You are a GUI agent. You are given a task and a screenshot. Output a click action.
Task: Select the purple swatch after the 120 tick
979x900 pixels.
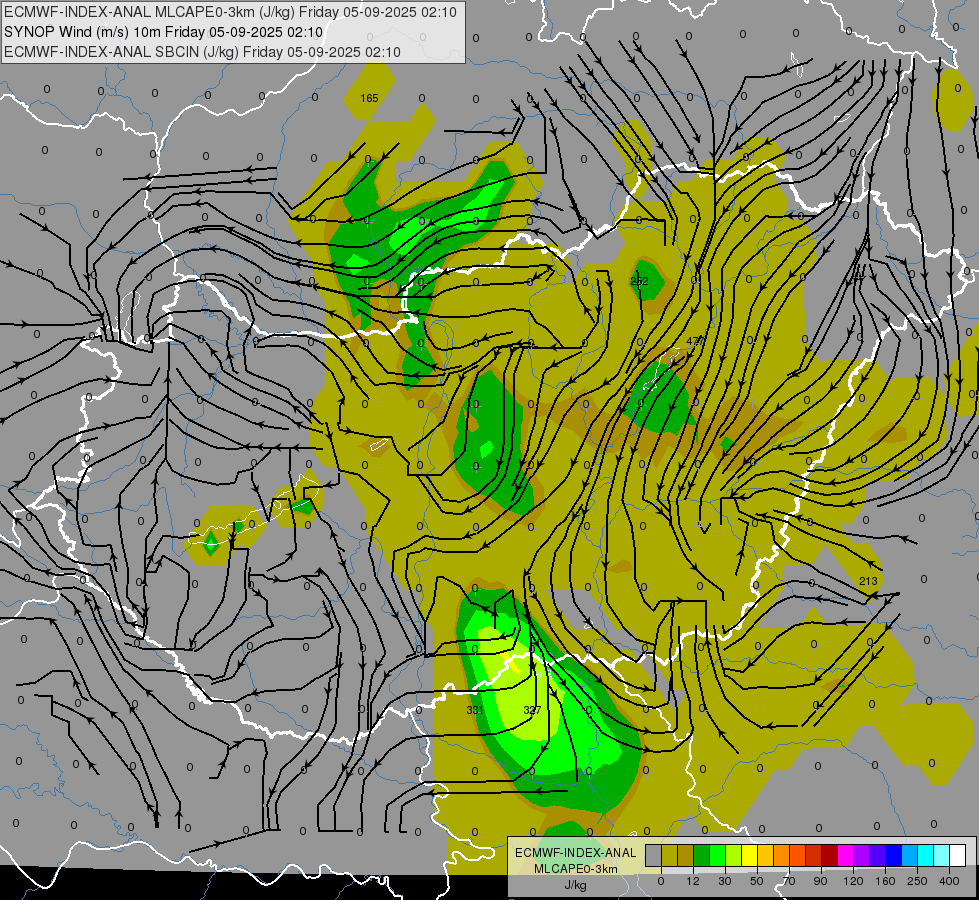click(x=862, y=855)
